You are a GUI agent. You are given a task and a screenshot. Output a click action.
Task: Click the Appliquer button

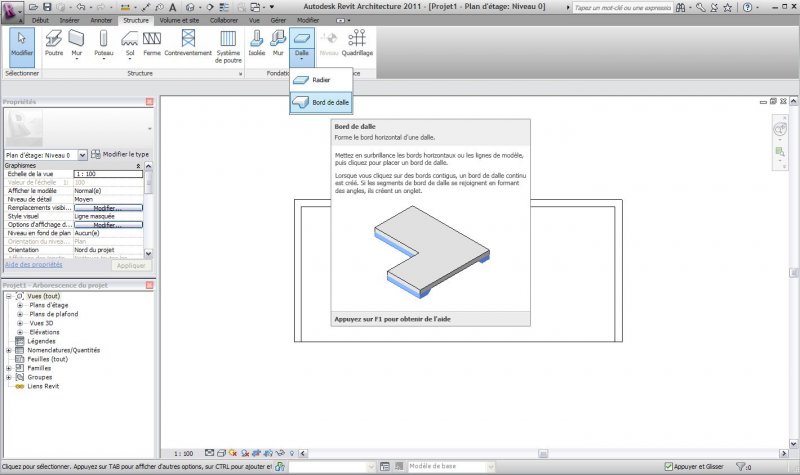pyautogui.click(x=131, y=265)
